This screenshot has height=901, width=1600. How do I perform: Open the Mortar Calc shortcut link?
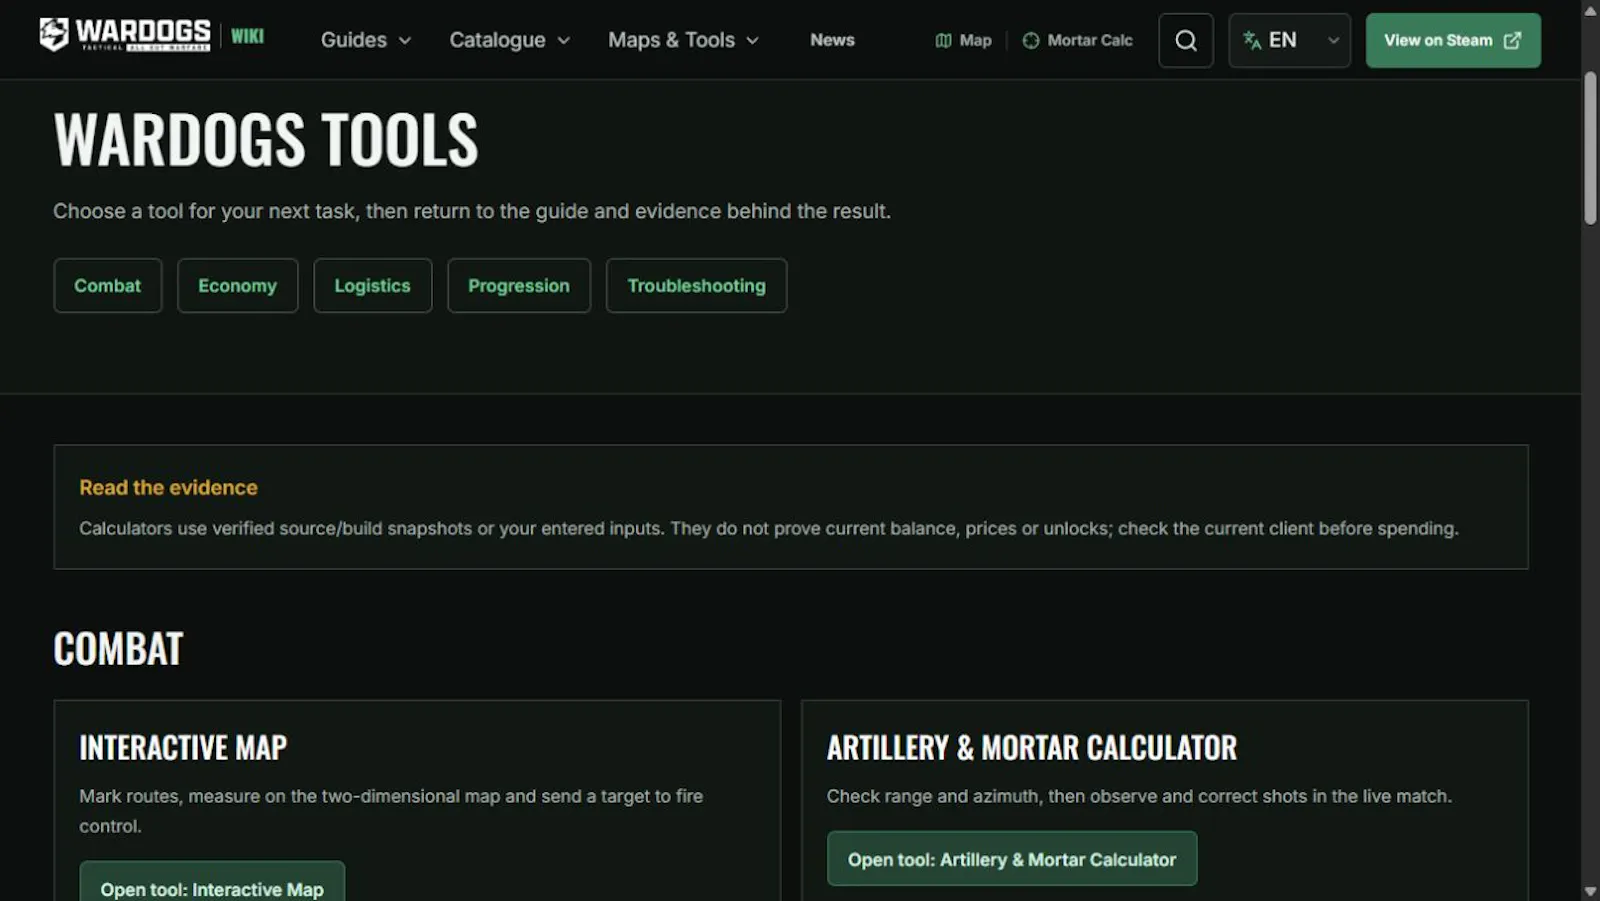pos(1077,40)
